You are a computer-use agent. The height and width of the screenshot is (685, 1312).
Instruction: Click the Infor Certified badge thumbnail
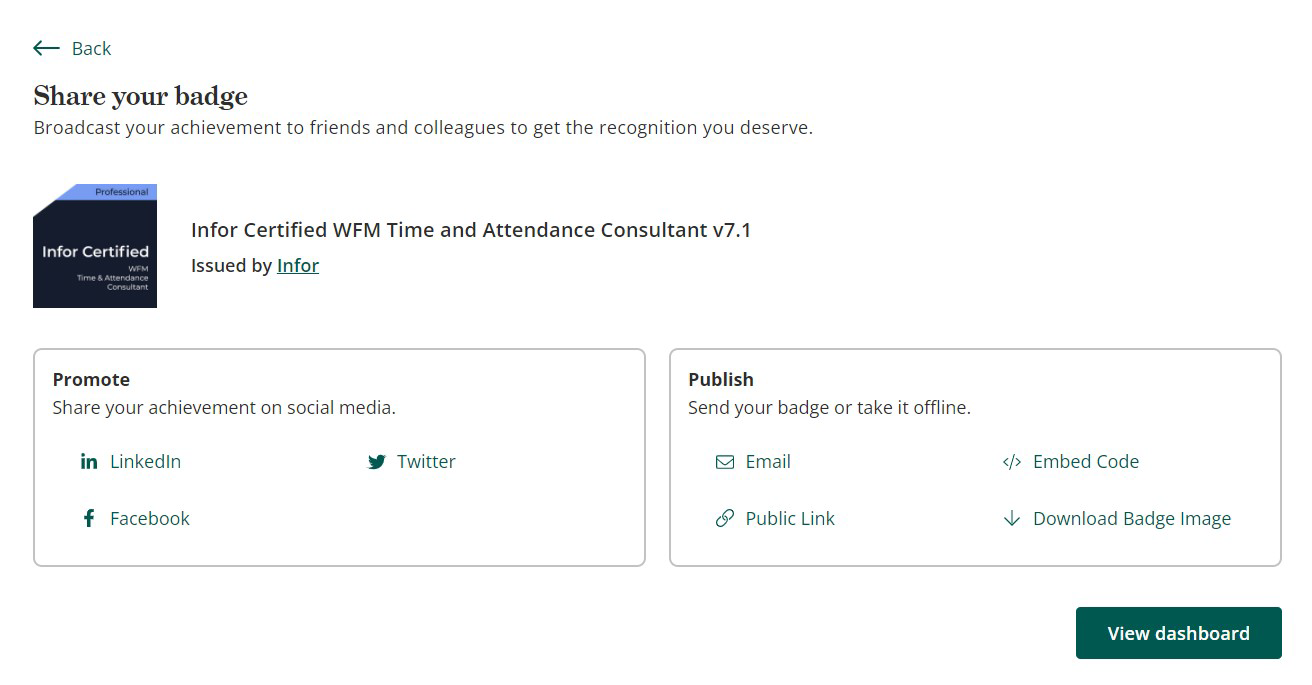(x=95, y=246)
